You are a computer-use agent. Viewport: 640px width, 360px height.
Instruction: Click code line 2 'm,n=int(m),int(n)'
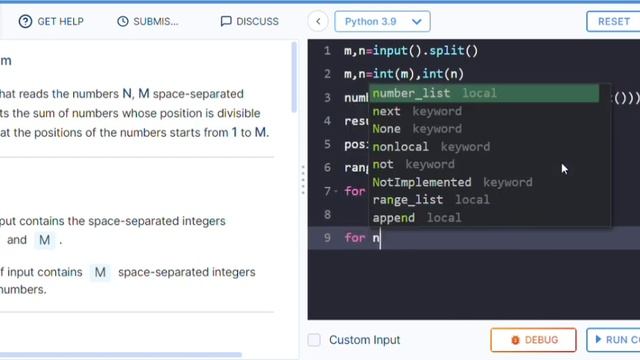click(404, 74)
